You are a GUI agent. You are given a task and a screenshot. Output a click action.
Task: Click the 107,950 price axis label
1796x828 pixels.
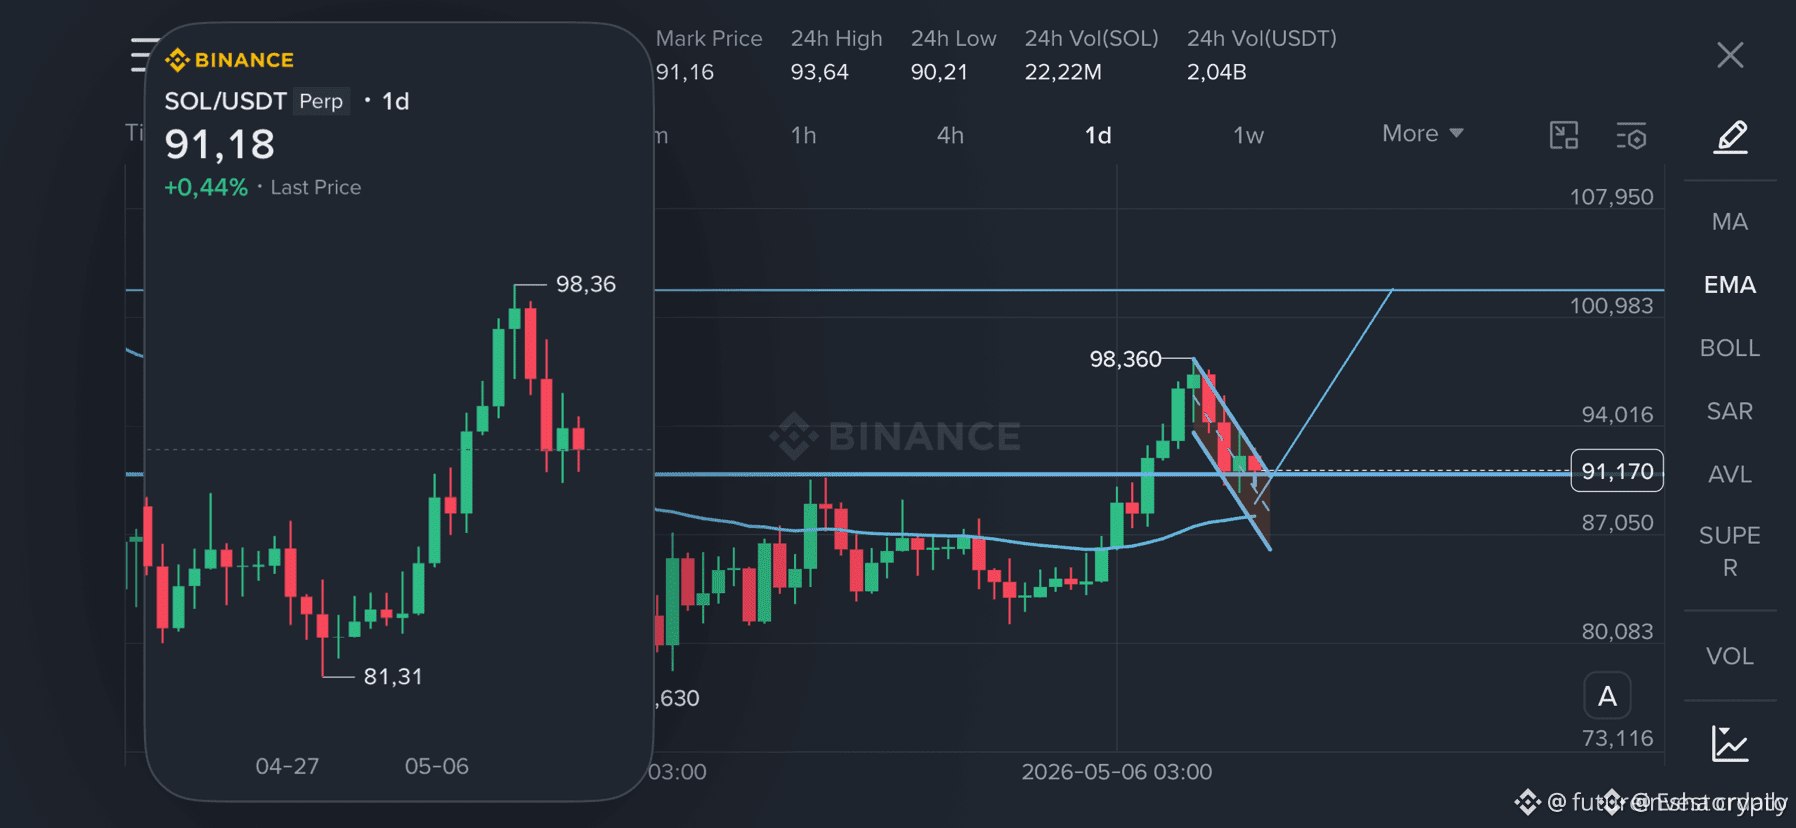(1611, 197)
